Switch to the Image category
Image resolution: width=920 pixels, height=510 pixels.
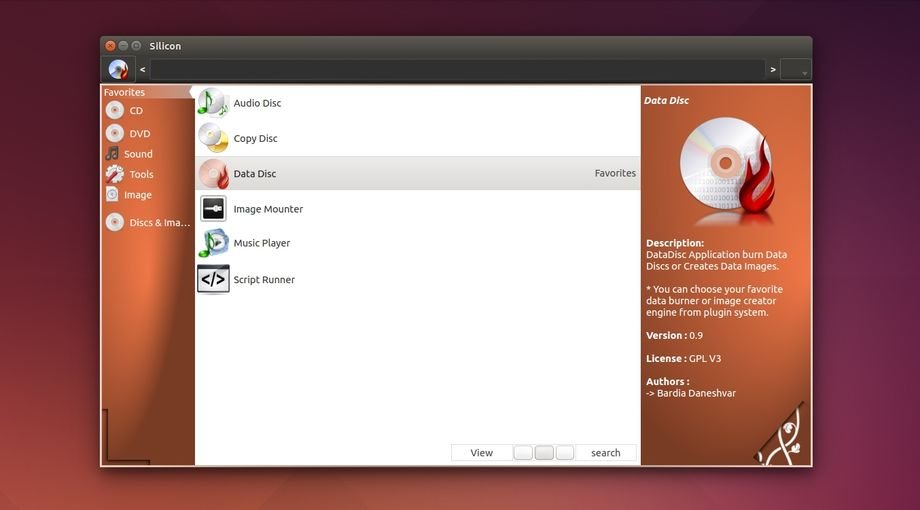point(138,195)
